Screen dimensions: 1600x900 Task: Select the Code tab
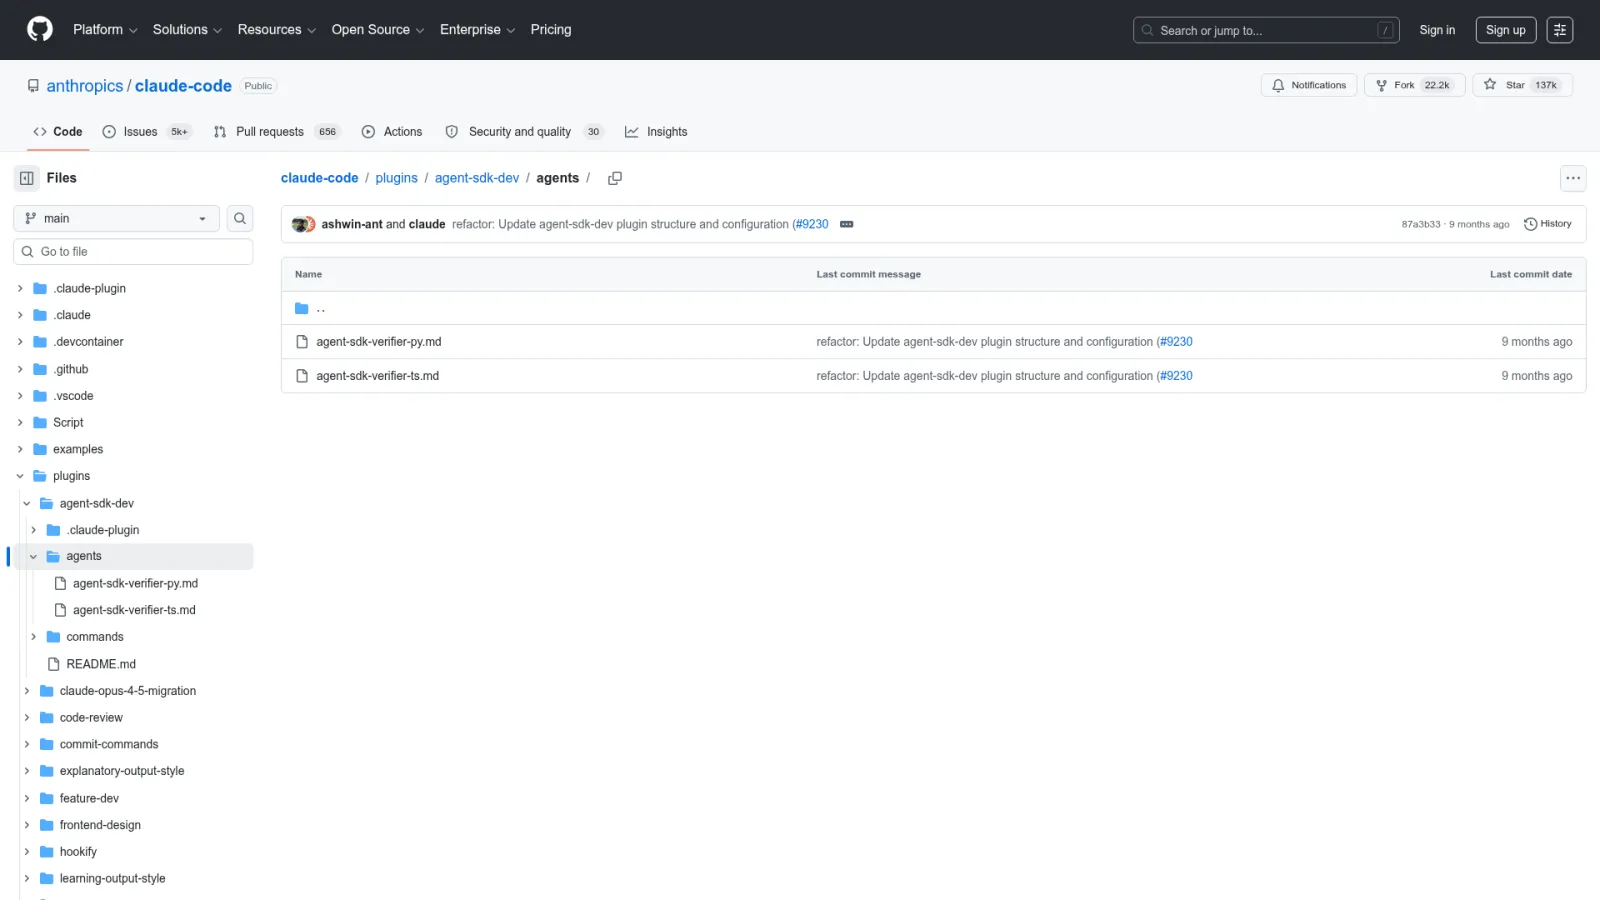coord(58,132)
